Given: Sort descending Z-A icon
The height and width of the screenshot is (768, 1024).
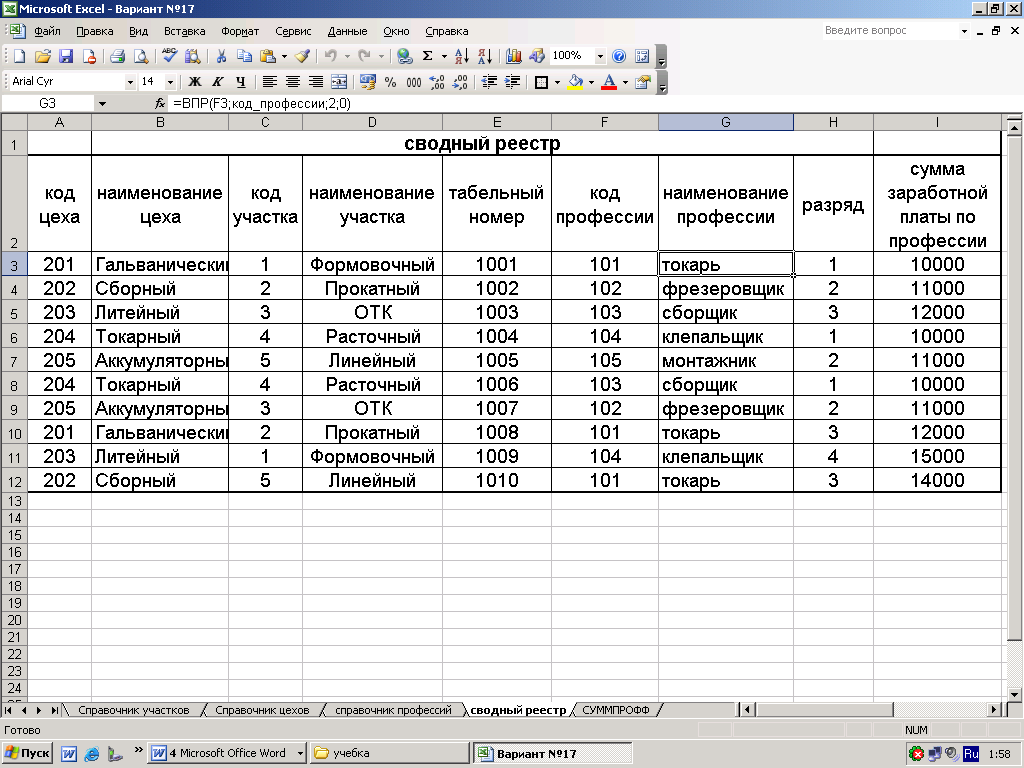Looking at the screenshot, I should pyautogui.click(x=485, y=56).
